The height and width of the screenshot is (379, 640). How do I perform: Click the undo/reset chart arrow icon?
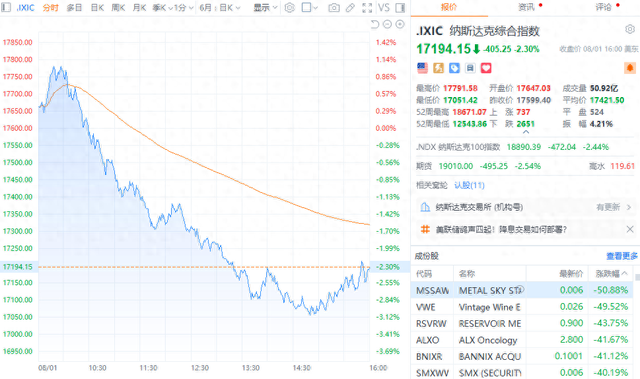pyautogui.click(x=375, y=24)
